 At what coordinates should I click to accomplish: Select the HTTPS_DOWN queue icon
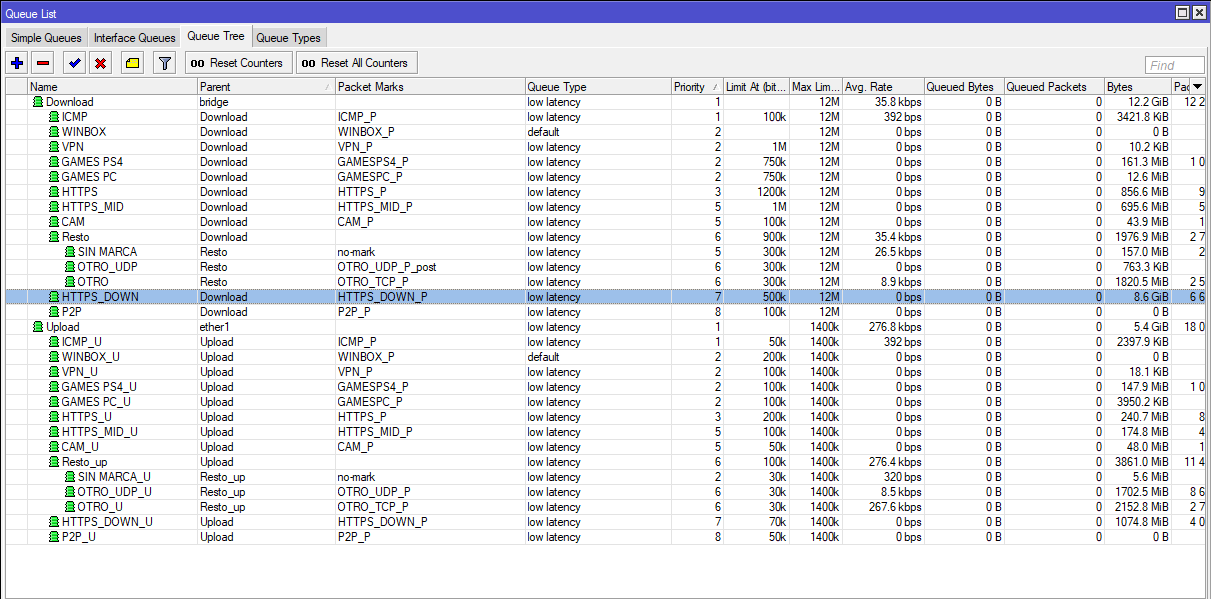(x=54, y=297)
